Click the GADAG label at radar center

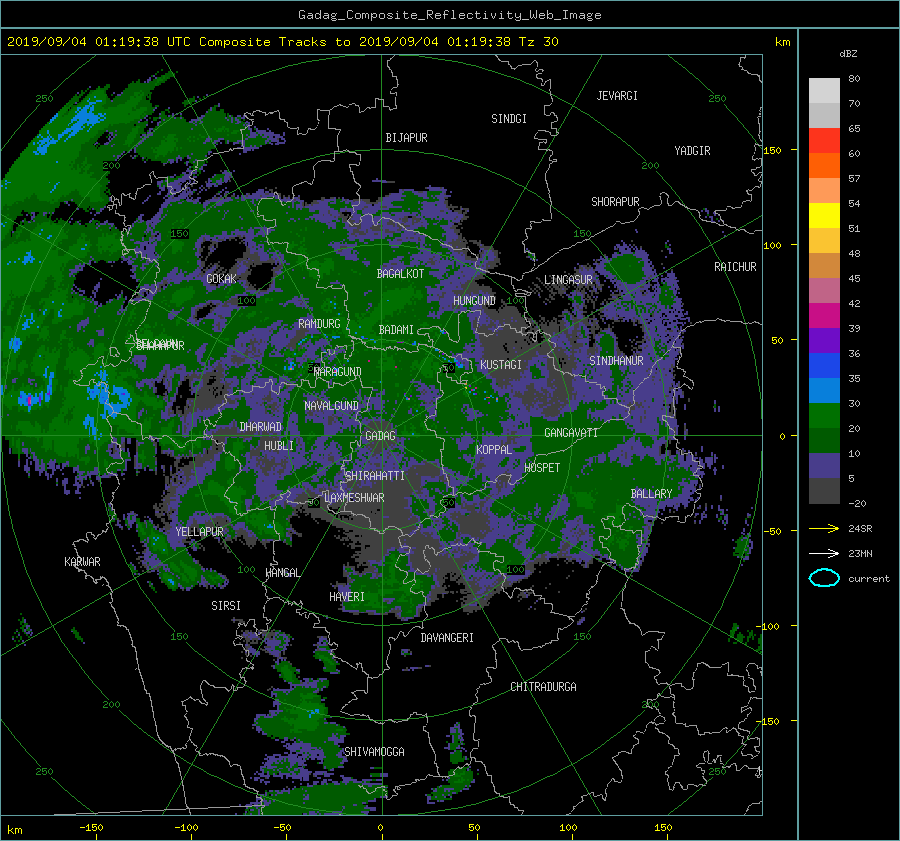coord(381,436)
